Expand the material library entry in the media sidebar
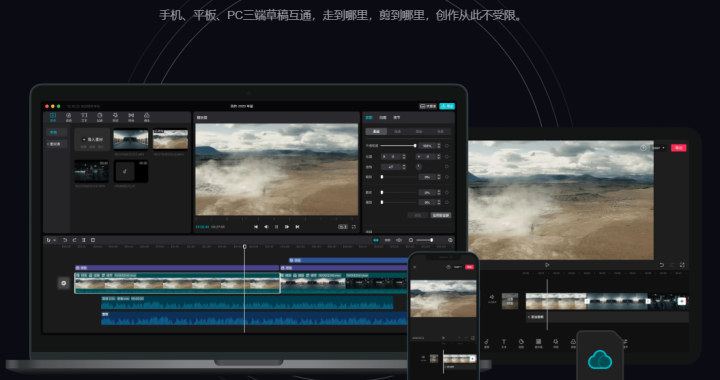This screenshot has height=380, width=720. click(x=56, y=144)
